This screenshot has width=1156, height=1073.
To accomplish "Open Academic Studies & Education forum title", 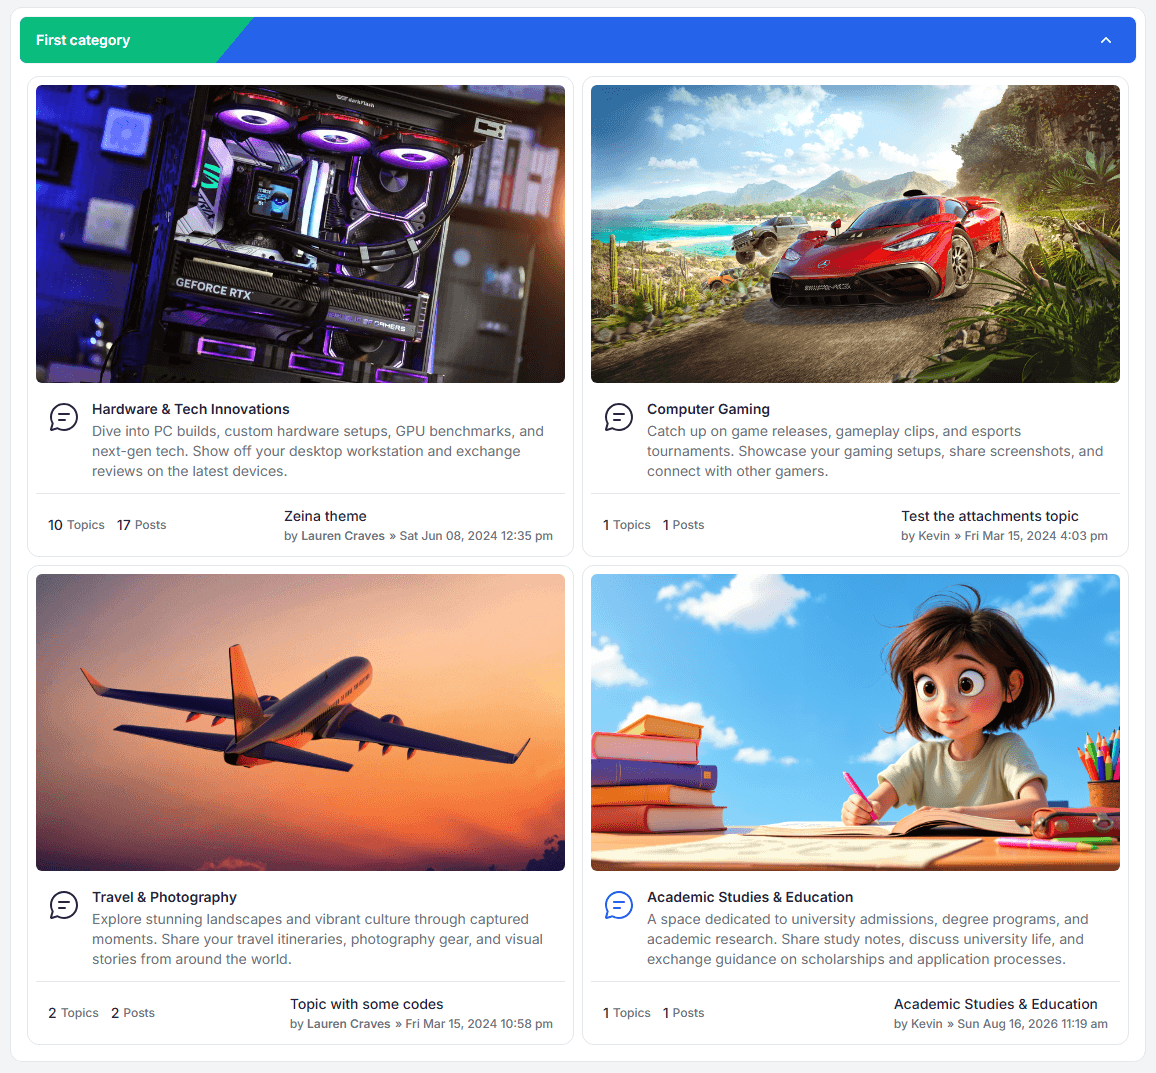I will [750, 897].
